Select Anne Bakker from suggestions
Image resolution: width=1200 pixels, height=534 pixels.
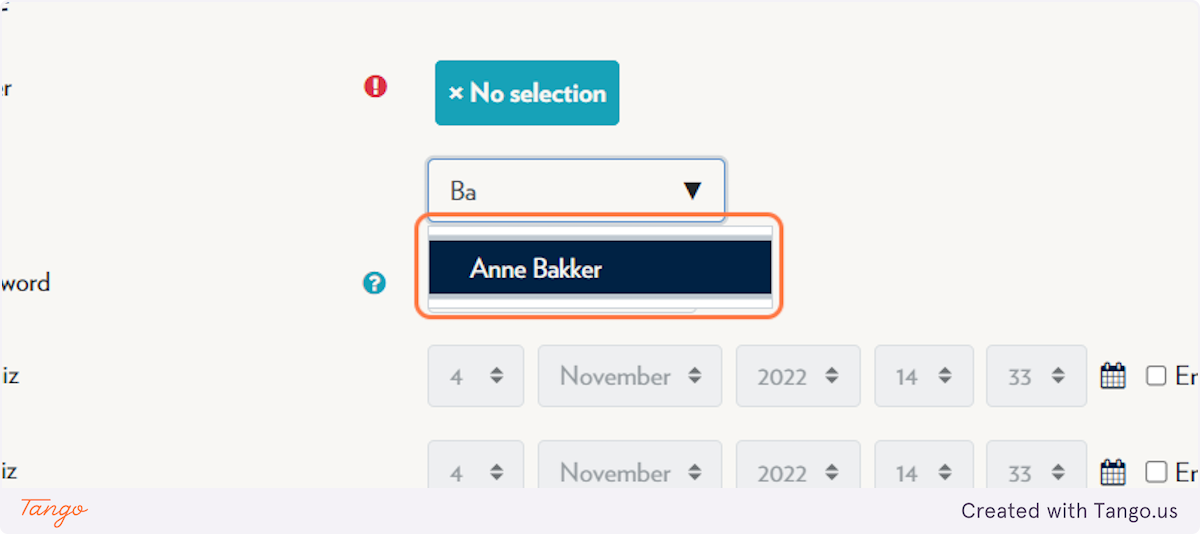click(600, 268)
